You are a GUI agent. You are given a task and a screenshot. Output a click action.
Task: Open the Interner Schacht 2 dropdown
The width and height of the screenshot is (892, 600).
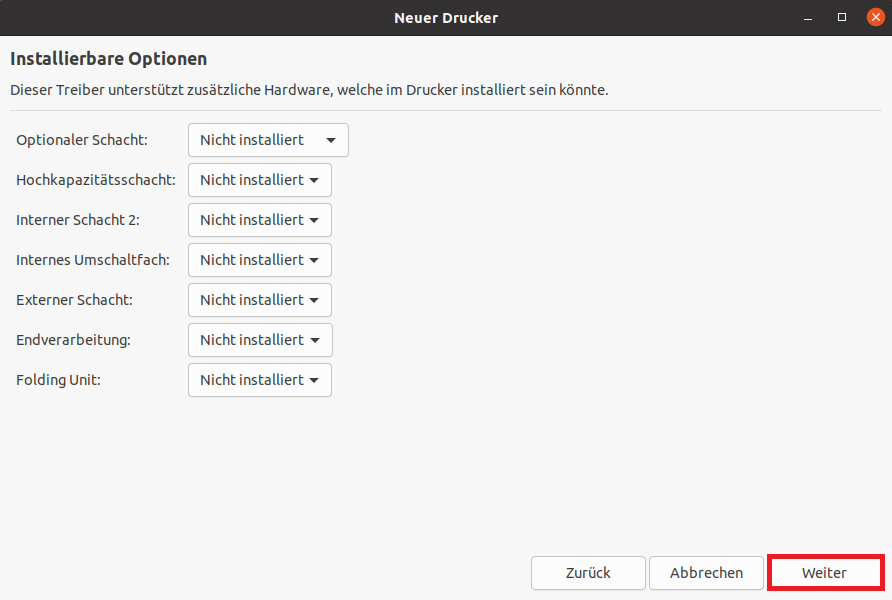click(x=259, y=220)
